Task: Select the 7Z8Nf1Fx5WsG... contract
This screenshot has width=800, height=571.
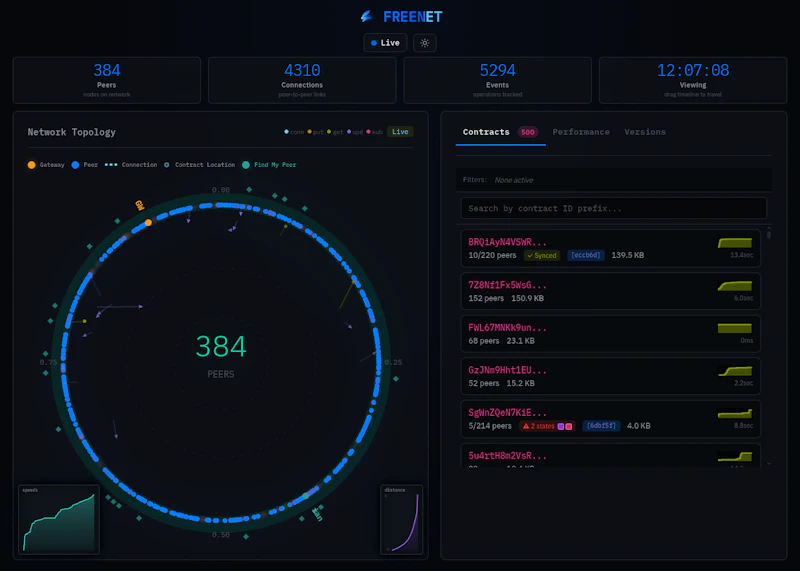Action: tap(610, 291)
